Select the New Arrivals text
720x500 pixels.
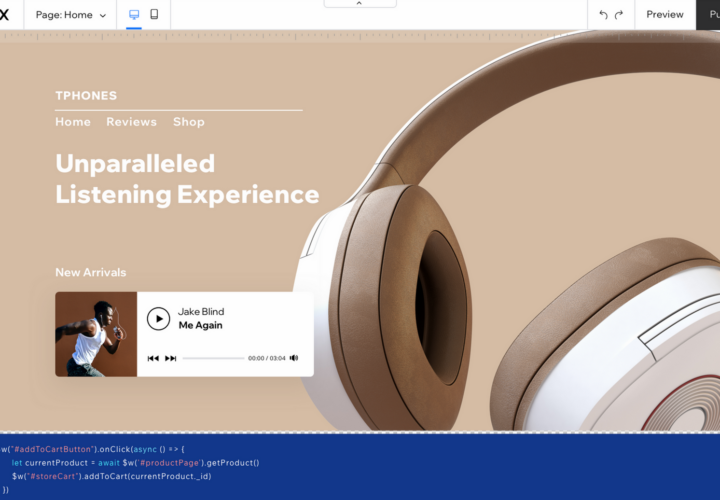pyautogui.click(x=90, y=272)
